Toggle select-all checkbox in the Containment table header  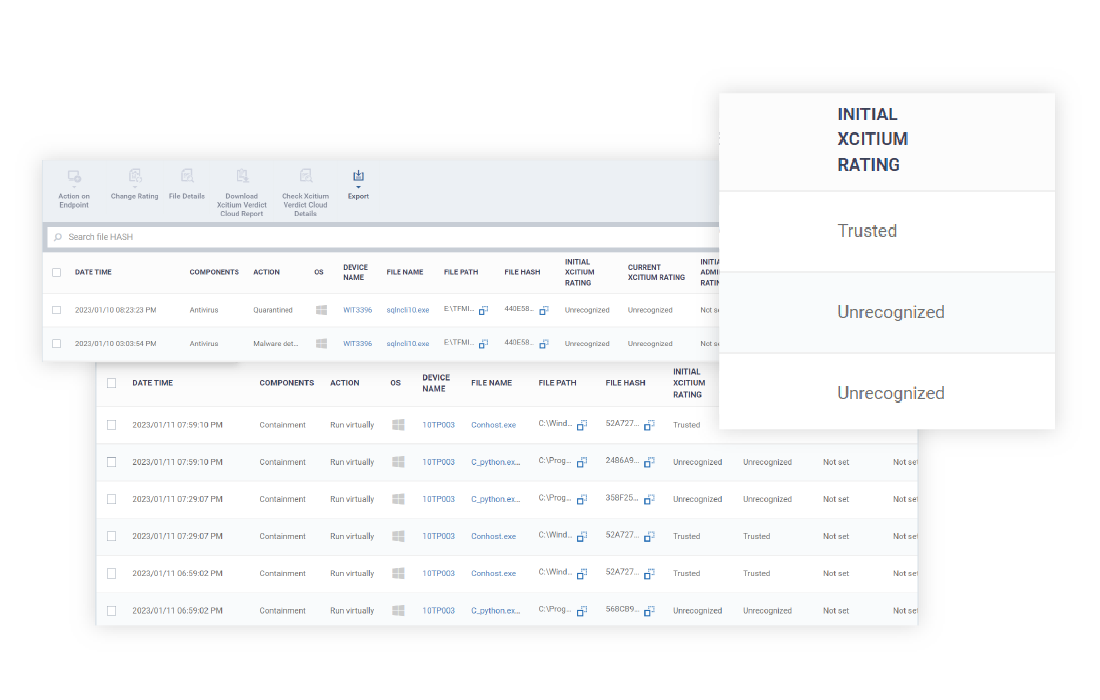(112, 383)
